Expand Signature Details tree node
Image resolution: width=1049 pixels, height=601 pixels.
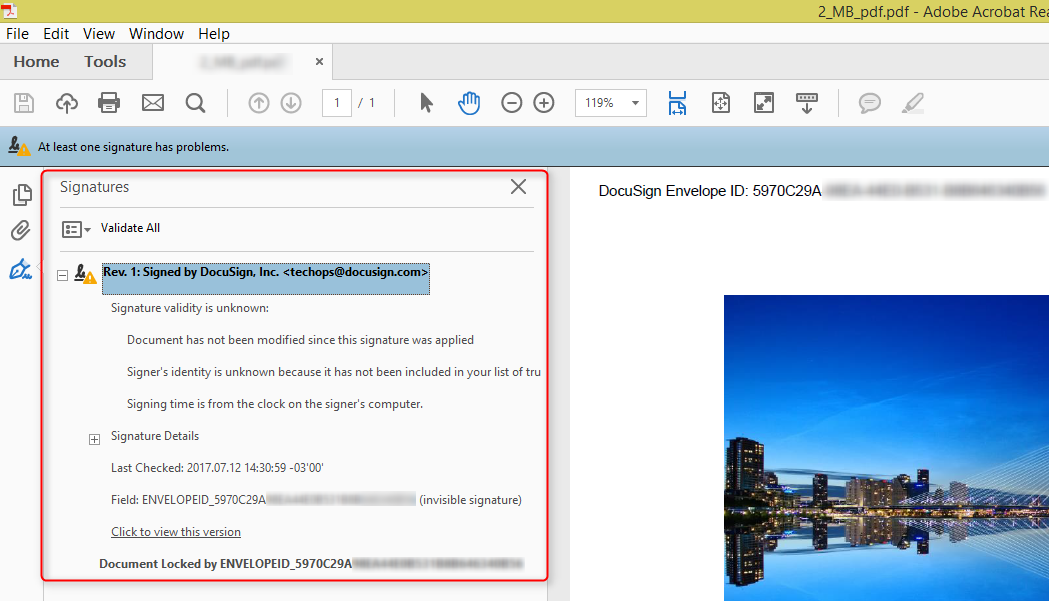(95, 438)
